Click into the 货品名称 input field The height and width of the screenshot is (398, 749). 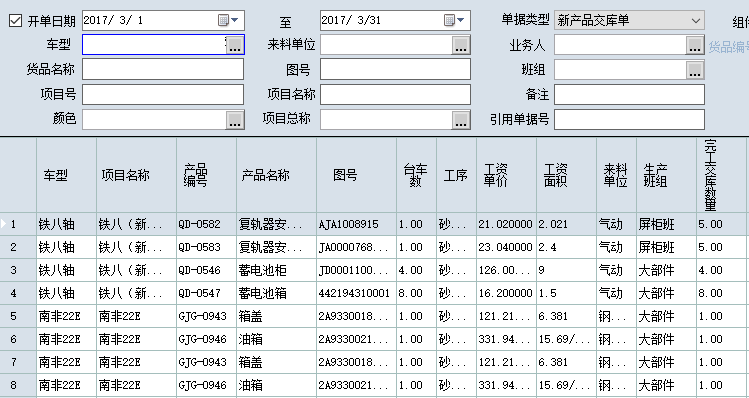pos(163,69)
